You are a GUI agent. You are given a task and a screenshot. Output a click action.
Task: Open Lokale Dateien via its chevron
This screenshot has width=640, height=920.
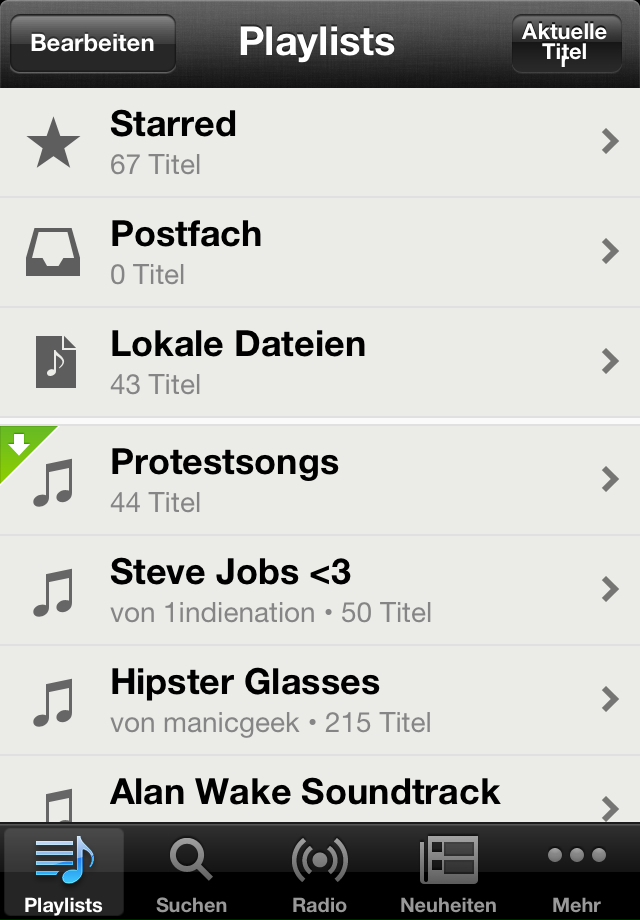tap(611, 361)
